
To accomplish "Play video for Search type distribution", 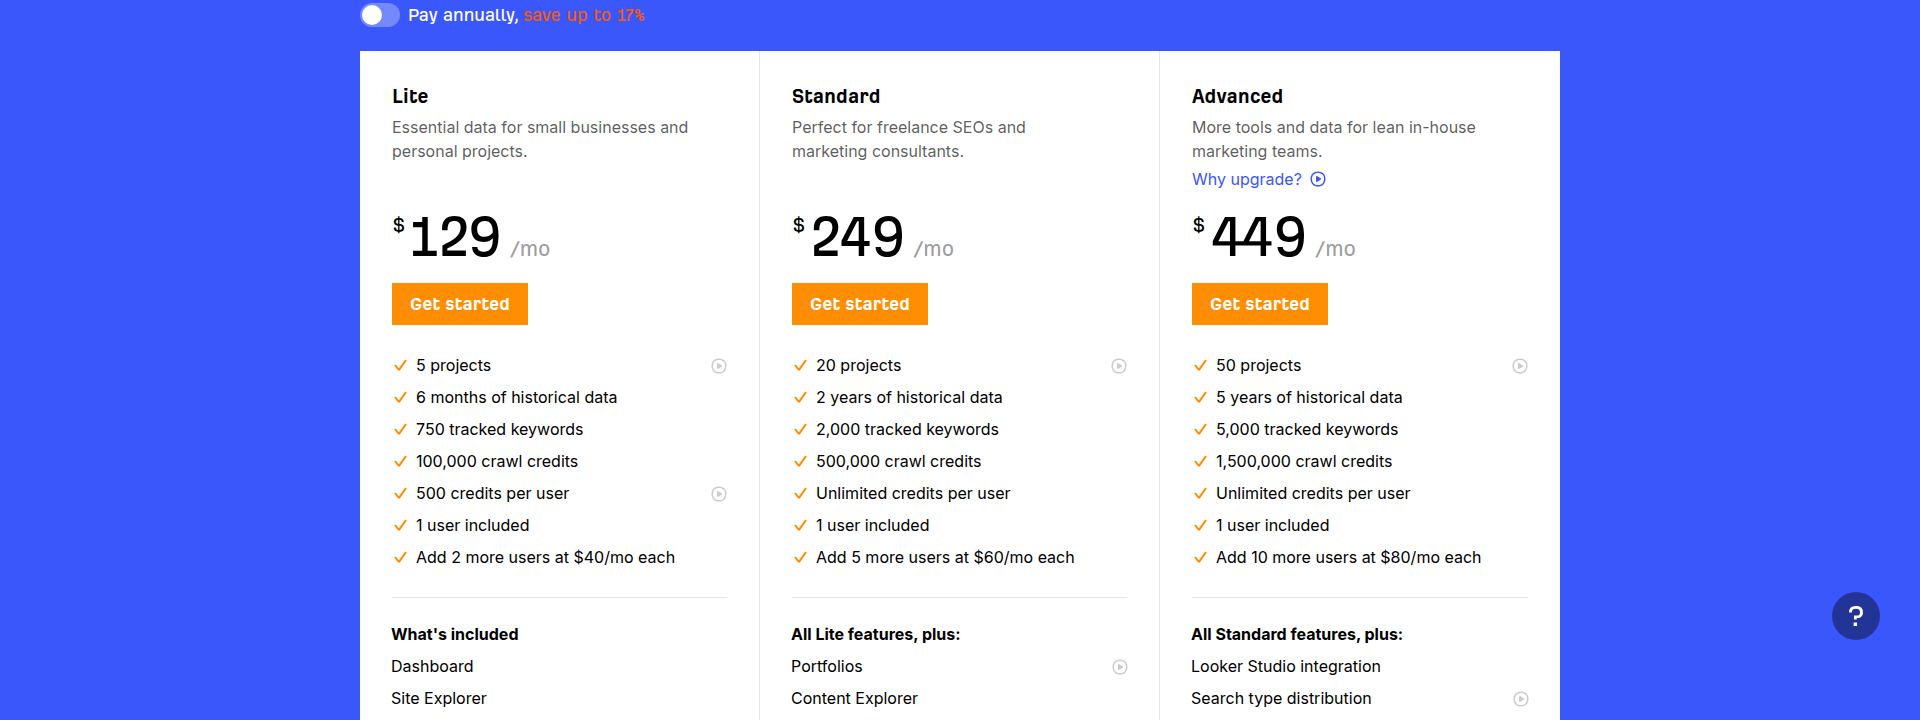I will click(x=1520, y=698).
